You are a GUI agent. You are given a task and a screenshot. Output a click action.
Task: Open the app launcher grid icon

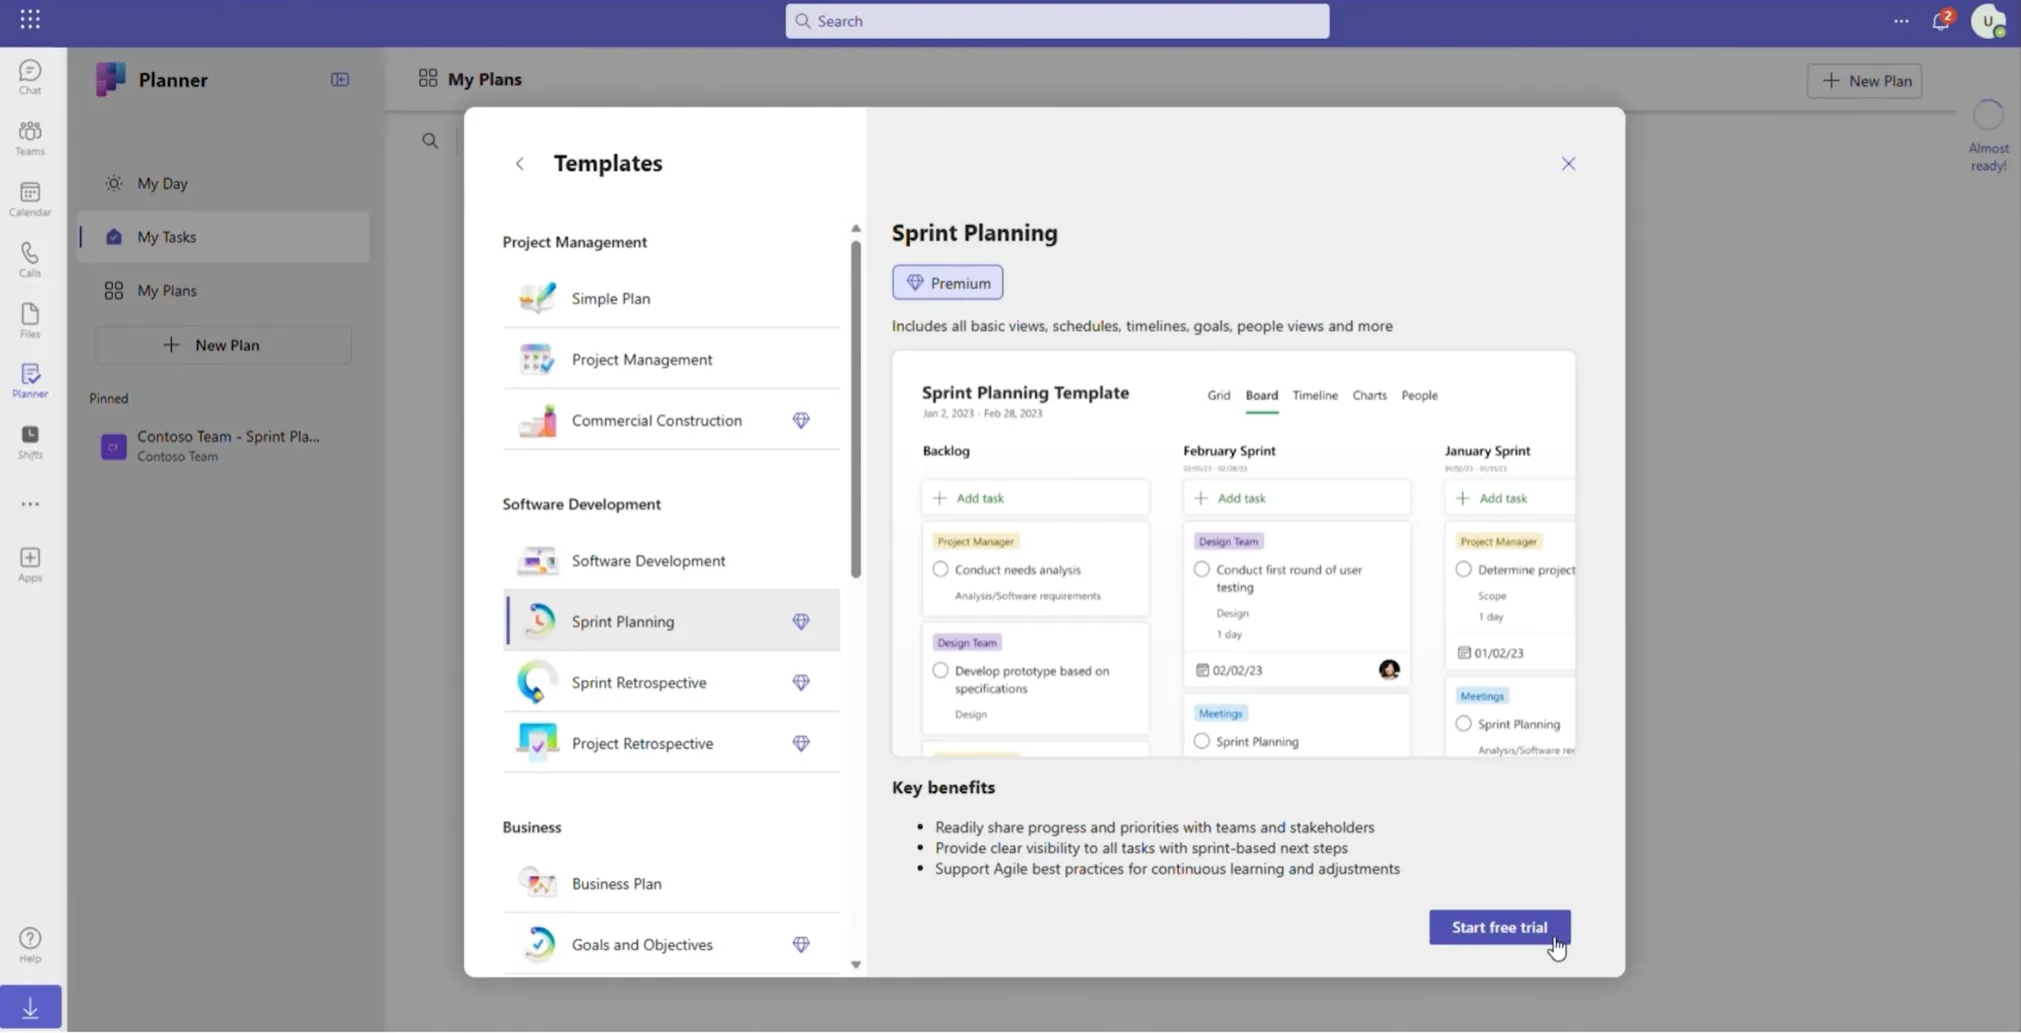coord(29,20)
